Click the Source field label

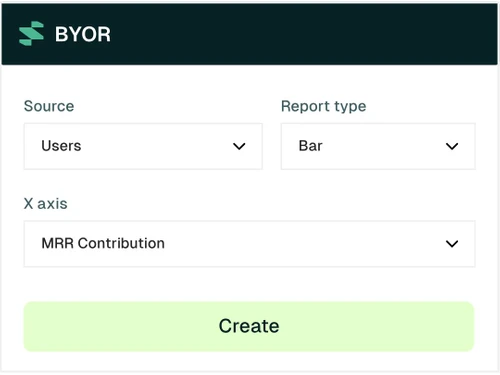(49, 106)
